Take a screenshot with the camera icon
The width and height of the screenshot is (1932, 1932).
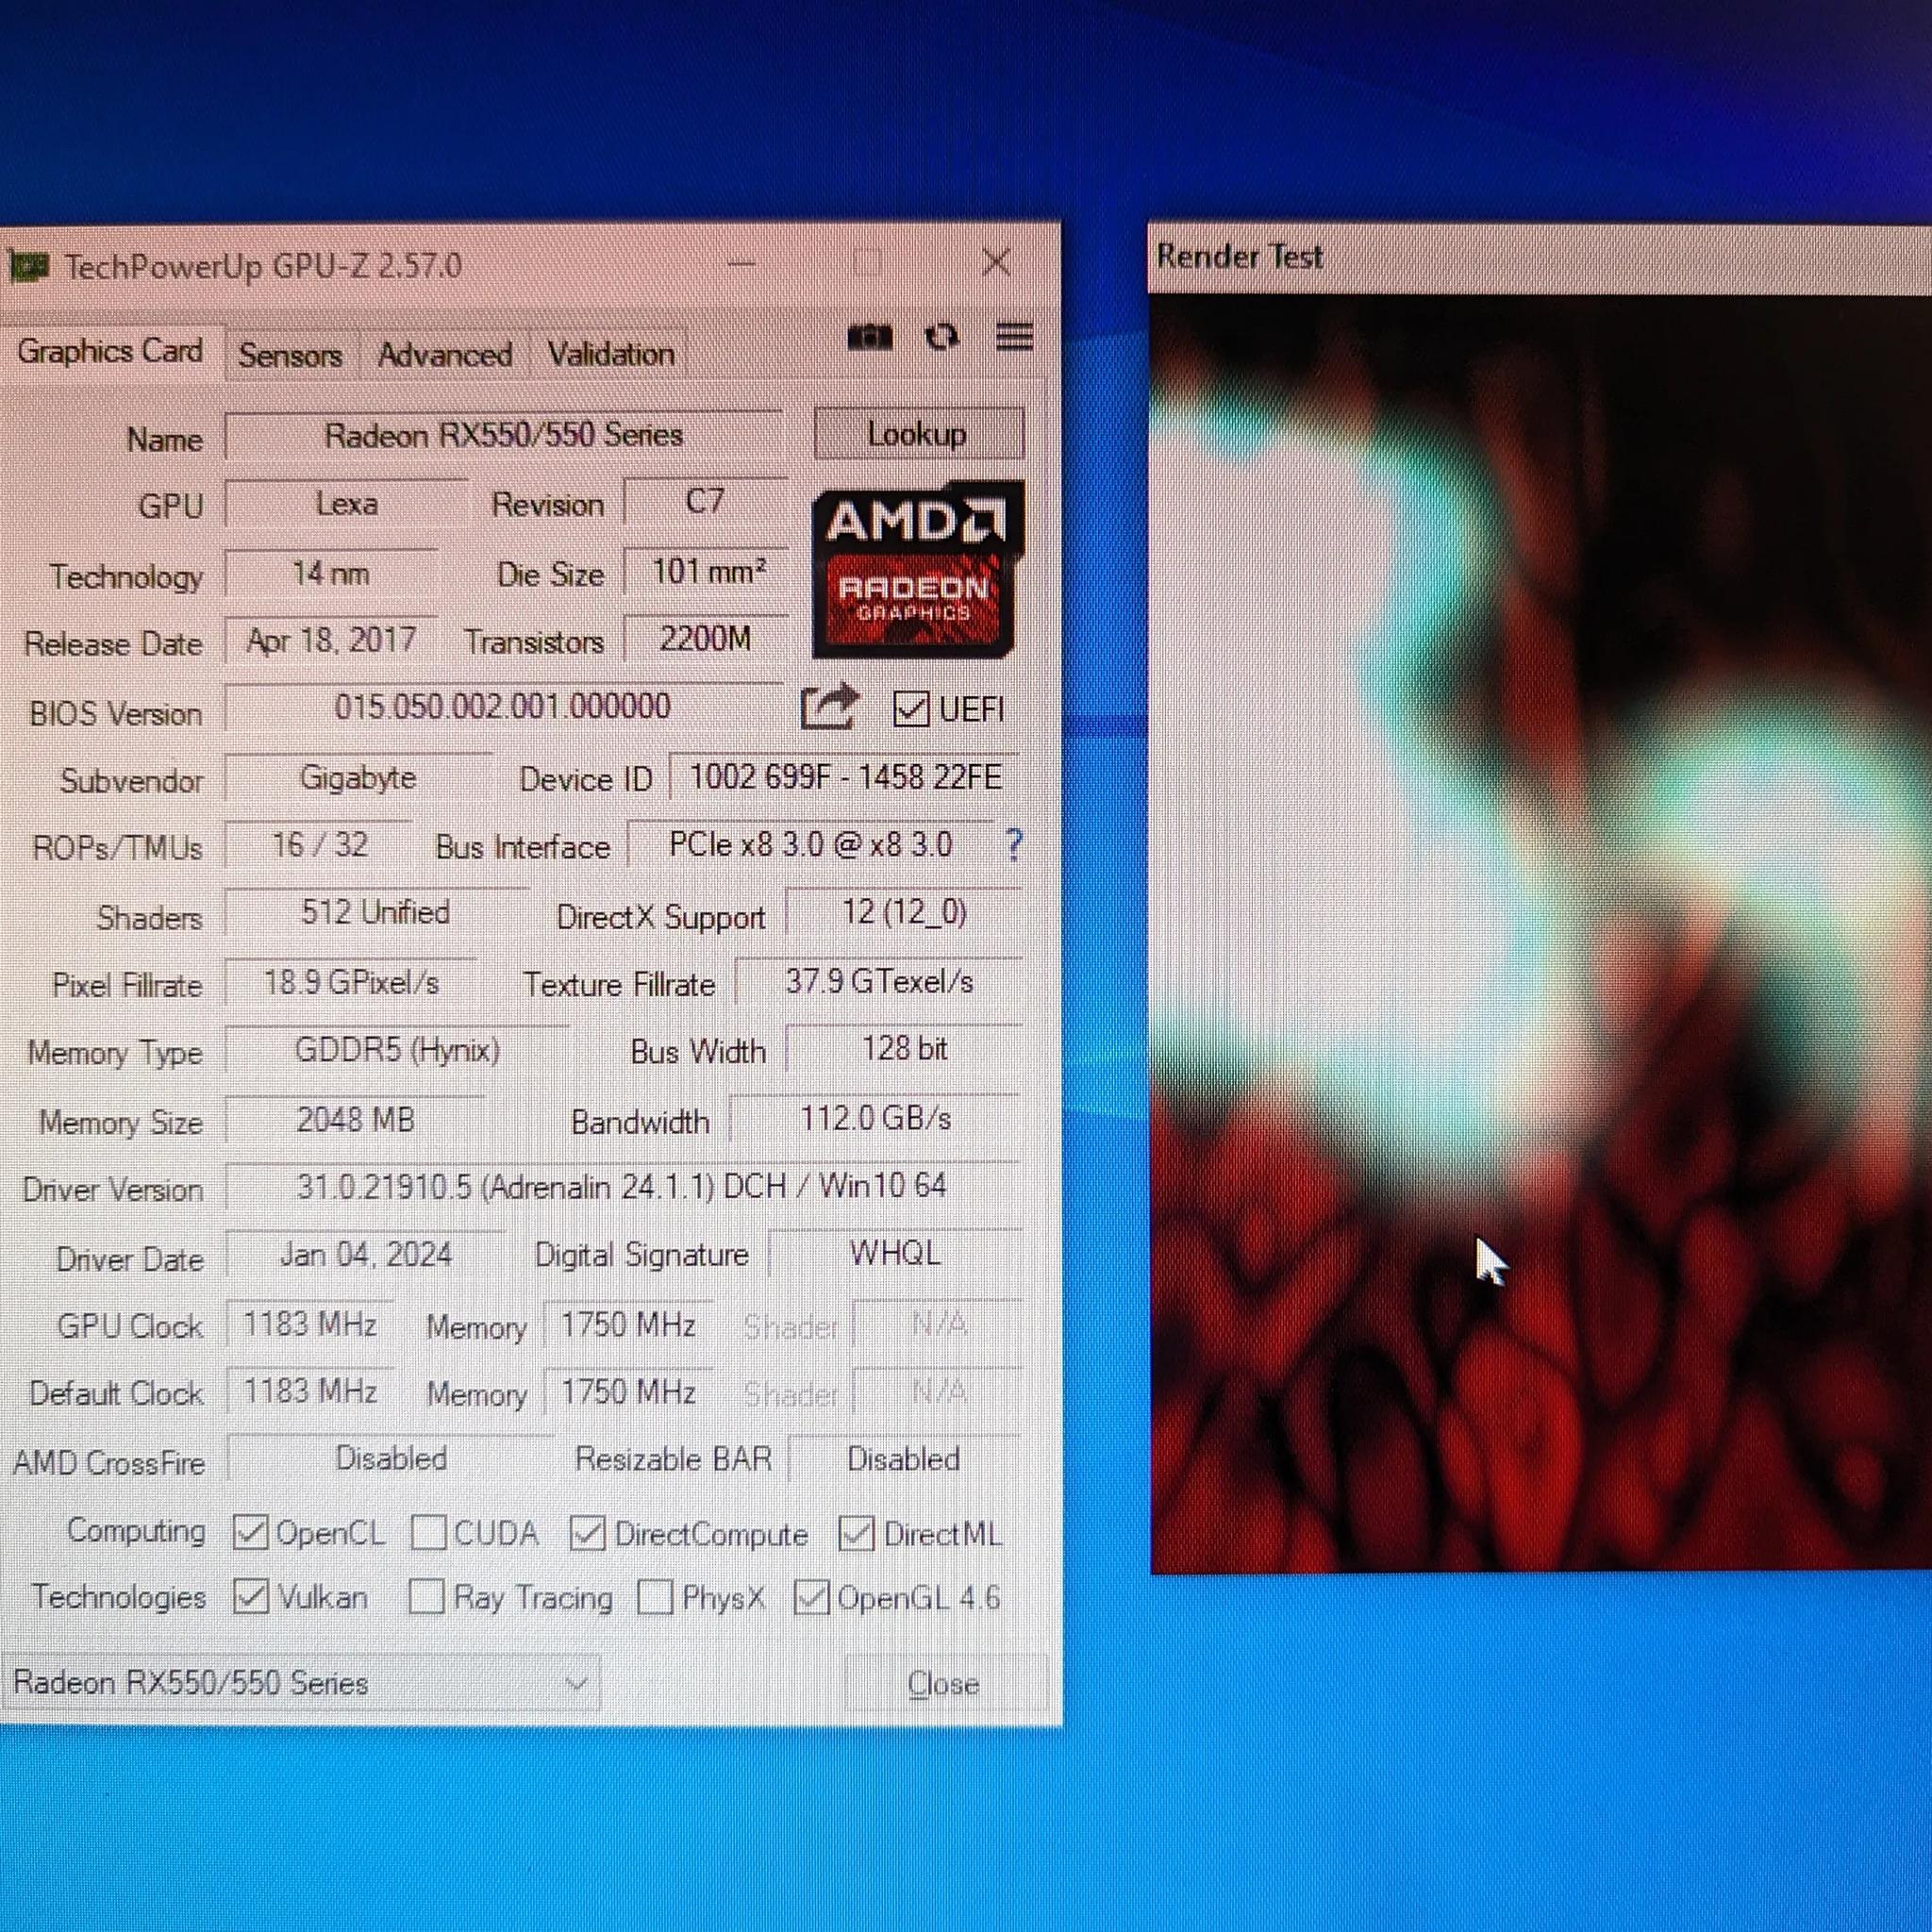869,337
